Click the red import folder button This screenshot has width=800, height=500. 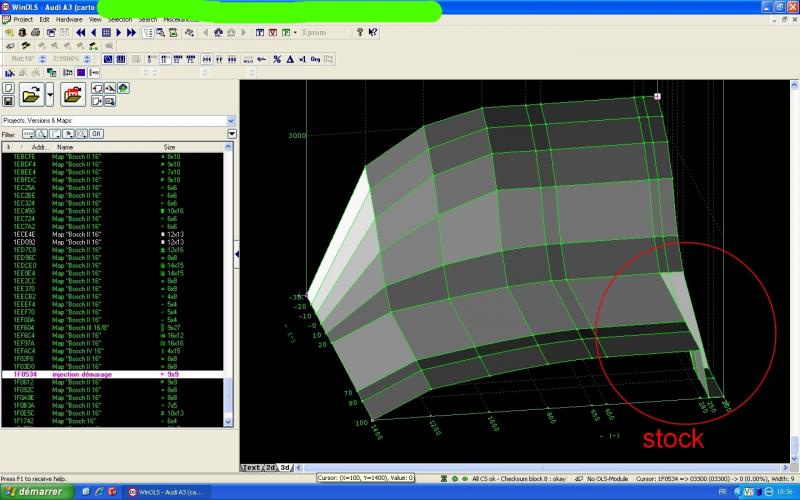(x=73, y=94)
